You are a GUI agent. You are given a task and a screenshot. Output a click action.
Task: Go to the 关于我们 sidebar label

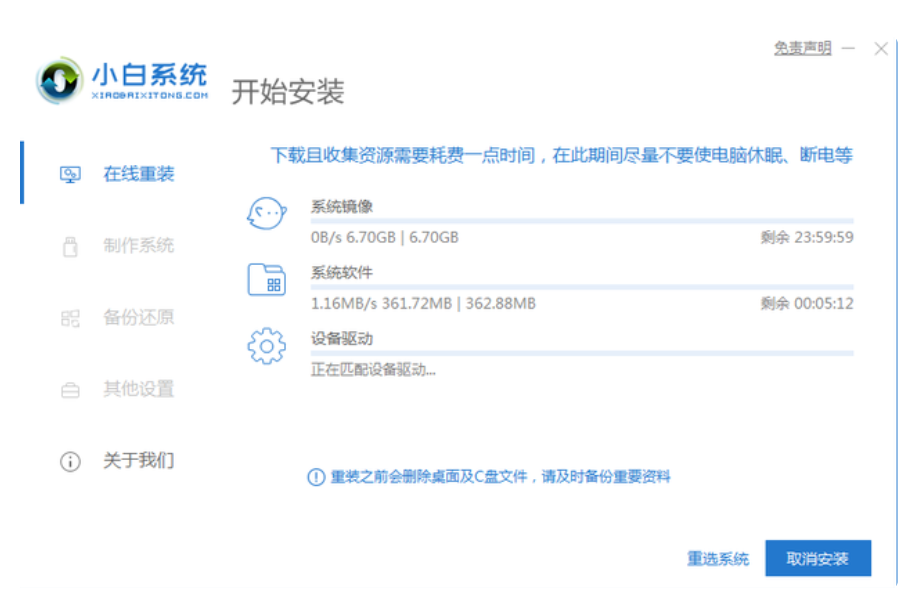click(139, 461)
